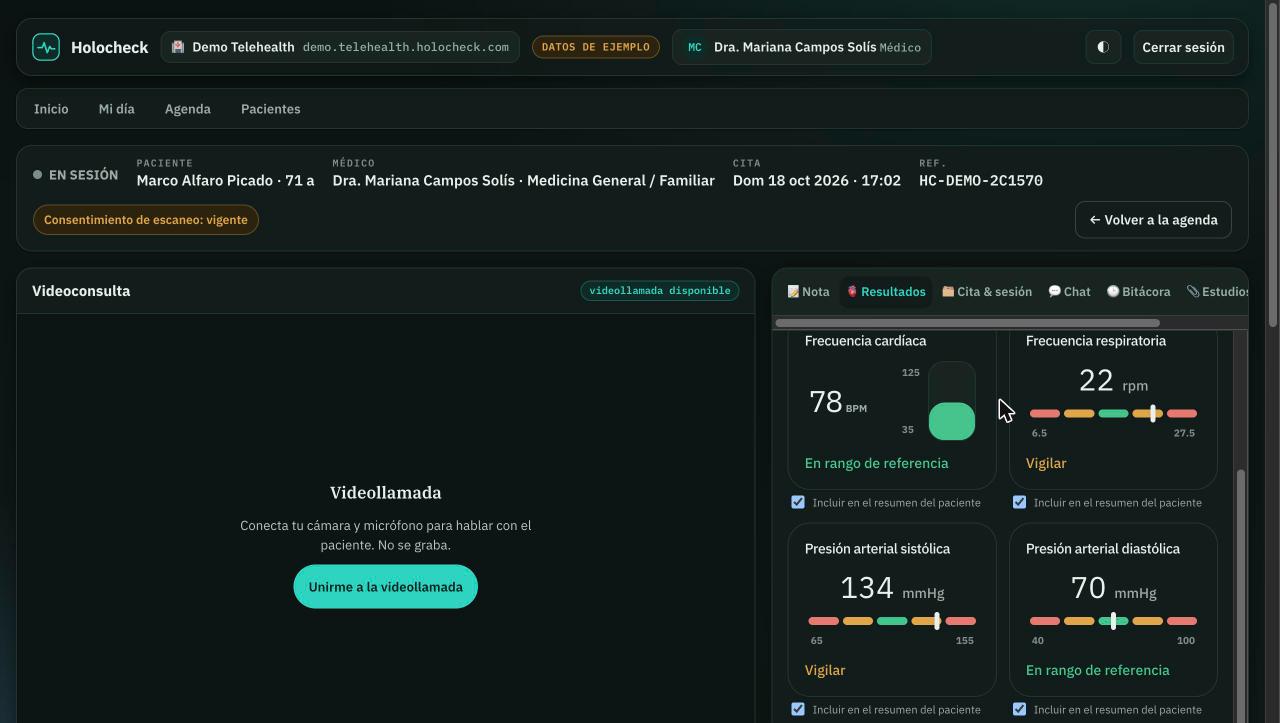Click the folder icon on Cita & sesión tab
Image resolution: width=1280 pixels, height=723 pixels.
pos(948,292)
